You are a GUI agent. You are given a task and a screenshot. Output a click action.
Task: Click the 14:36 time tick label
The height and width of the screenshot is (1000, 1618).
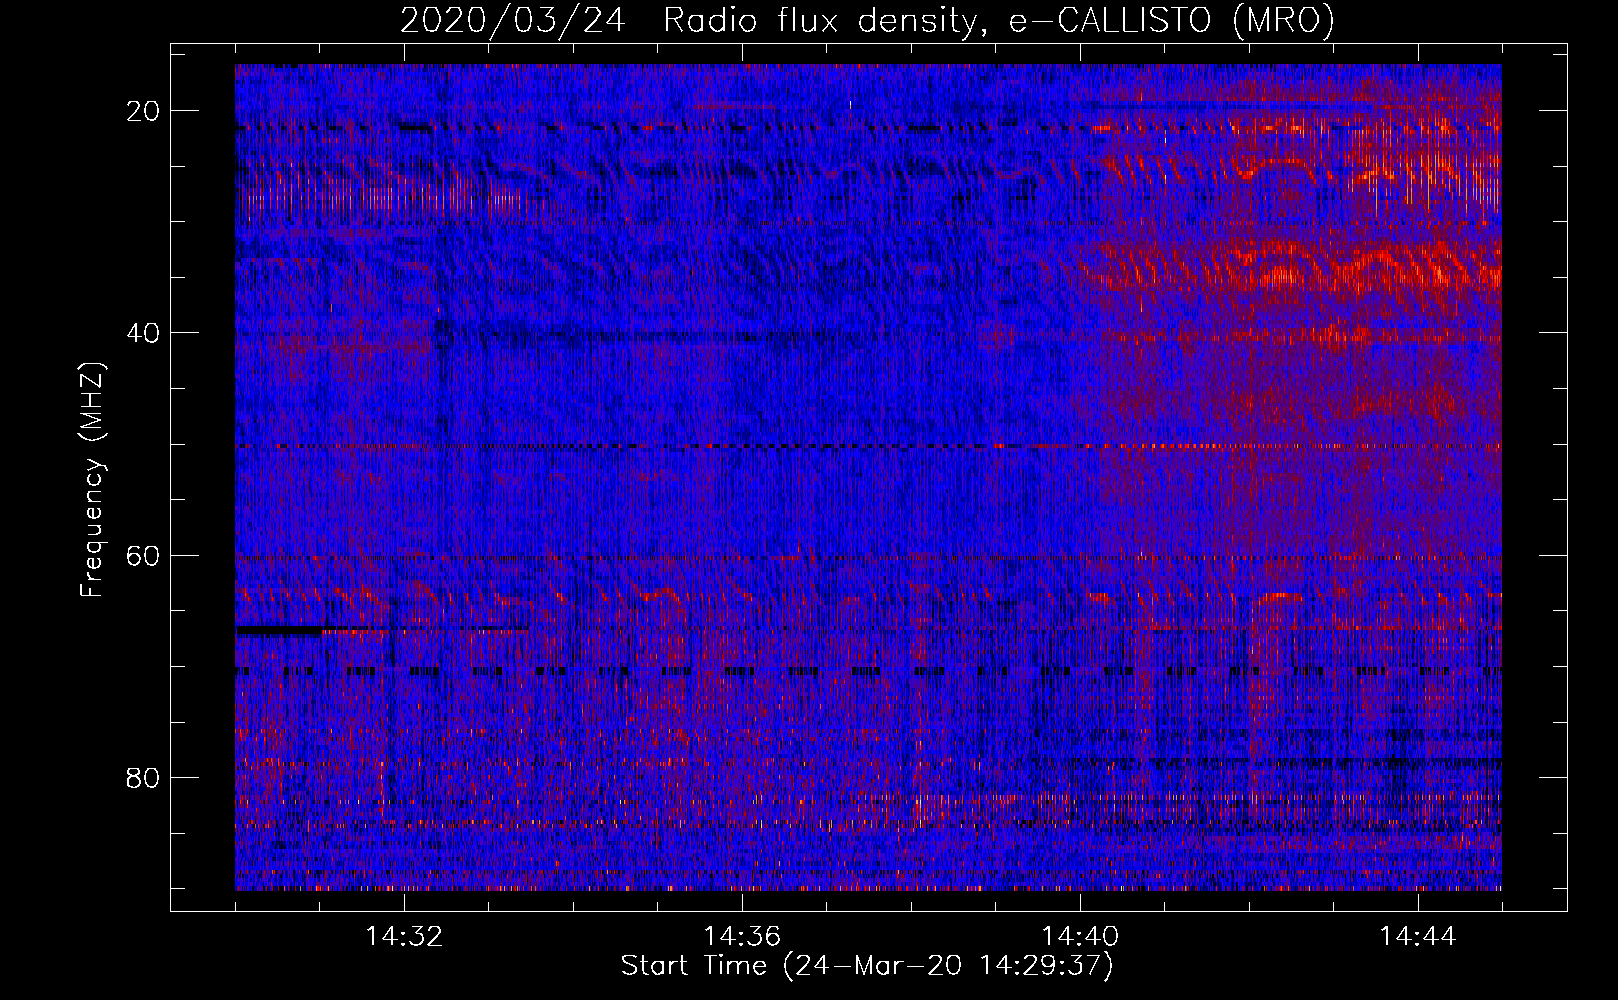pyautogui.click(x=742, y=937)
